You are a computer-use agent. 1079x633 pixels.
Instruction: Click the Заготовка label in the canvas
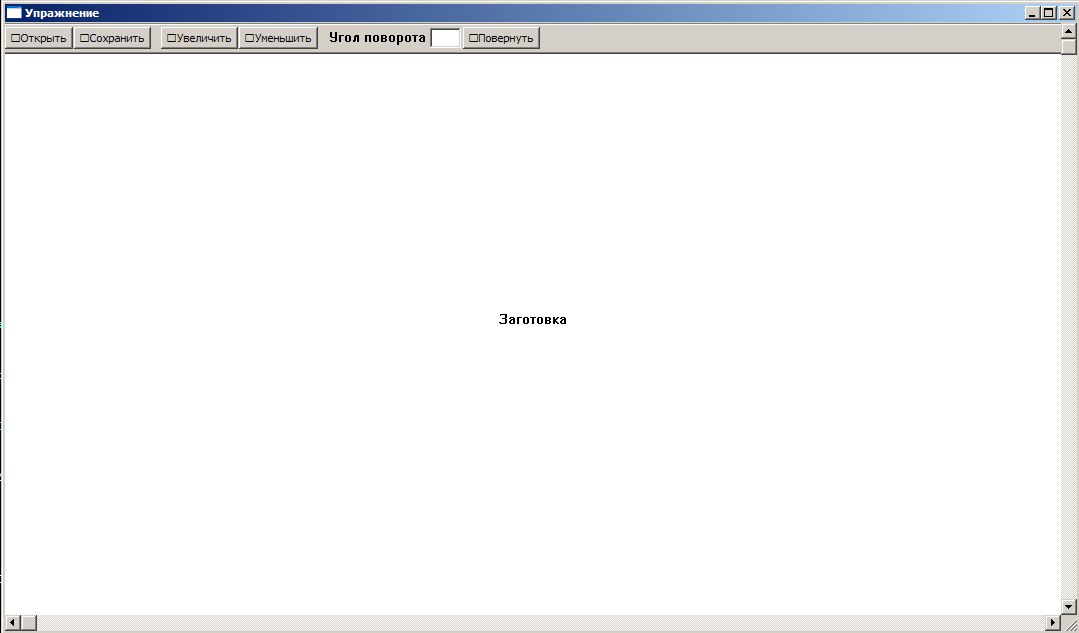pyautogui.click(x=532, y=320)
